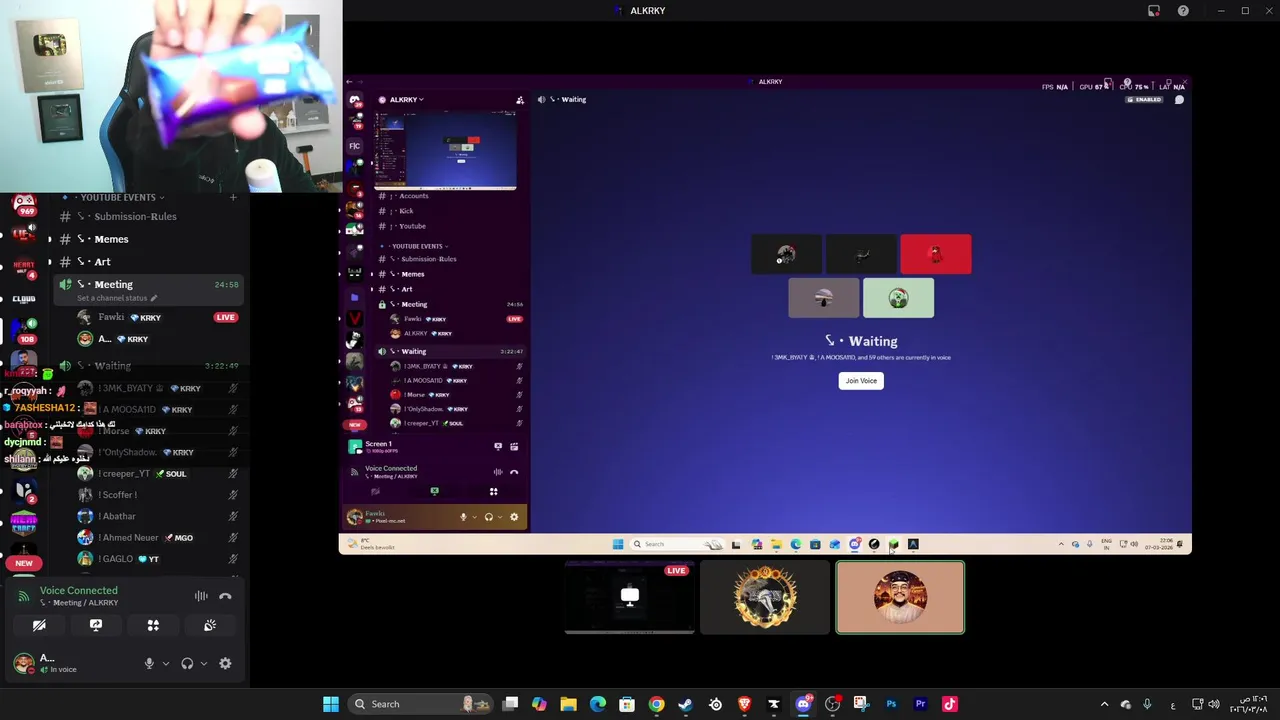The width and height of the screenshot is (1280, 720).
Task: Select the golden avatar participant tile
Action: coord(765,597)
